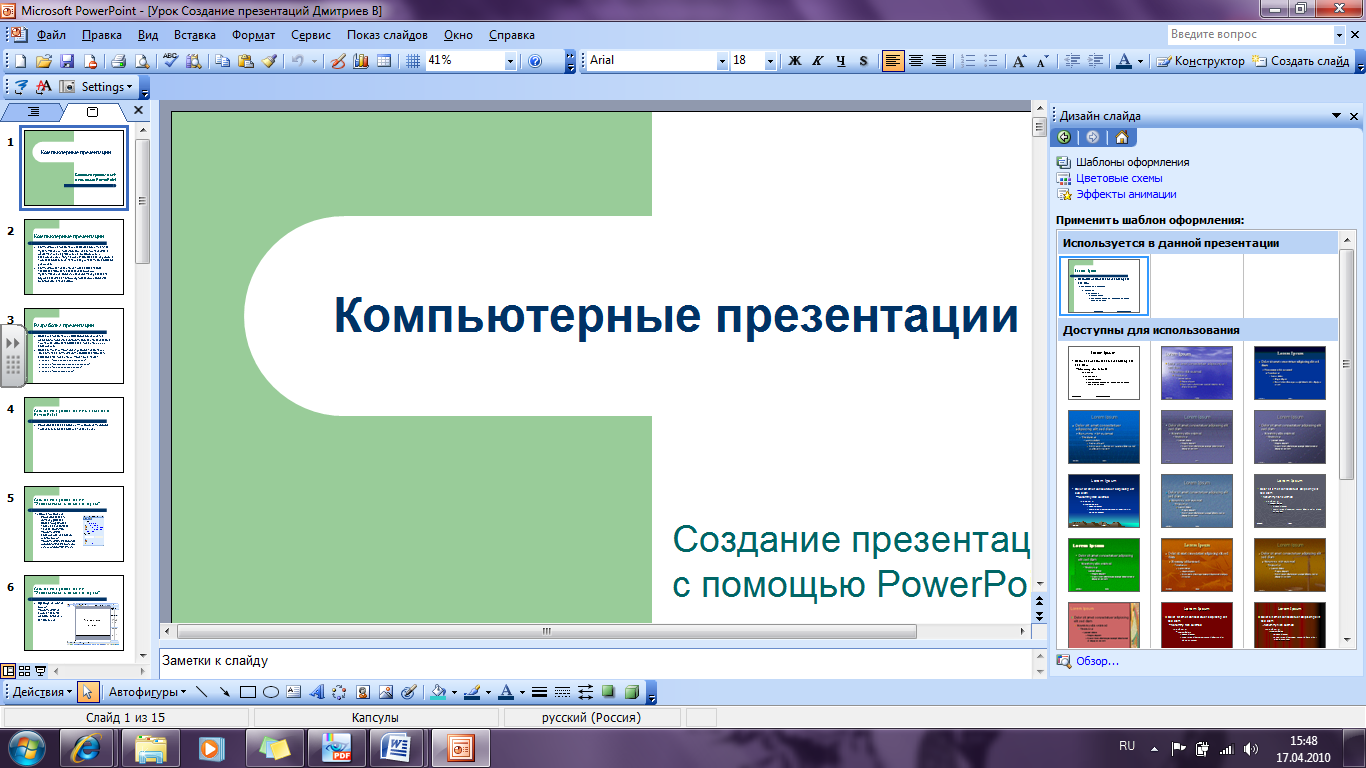Open the Сервис menu
The height and width of the screenshot is (768, 1366).
point(311,35)
